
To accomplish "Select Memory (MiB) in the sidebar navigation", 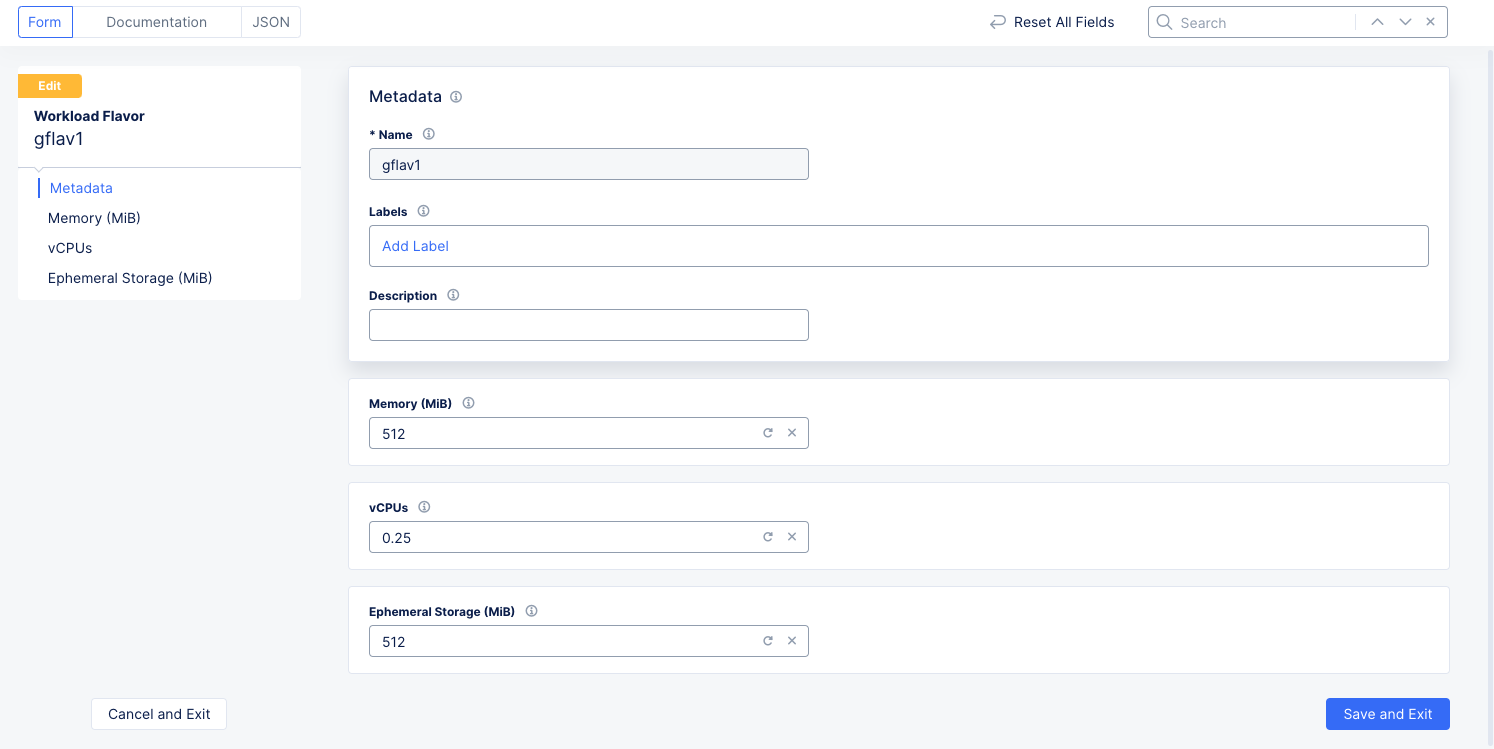I will (94, 218).
